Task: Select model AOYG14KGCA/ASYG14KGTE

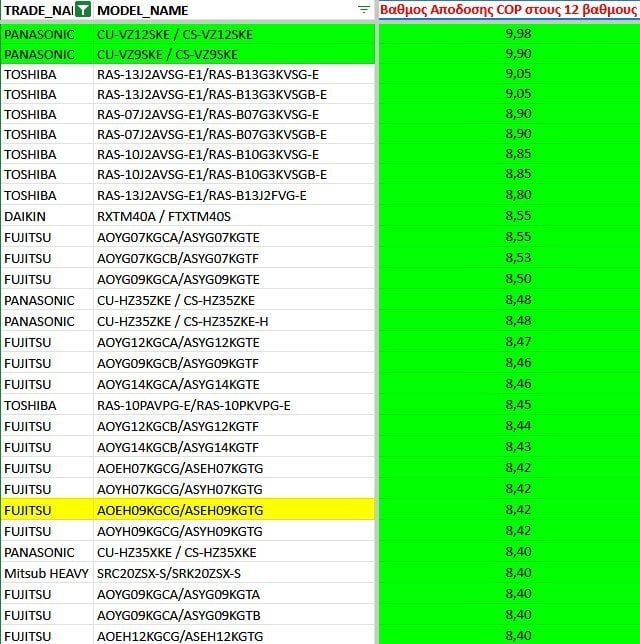Action: [178, 385]
